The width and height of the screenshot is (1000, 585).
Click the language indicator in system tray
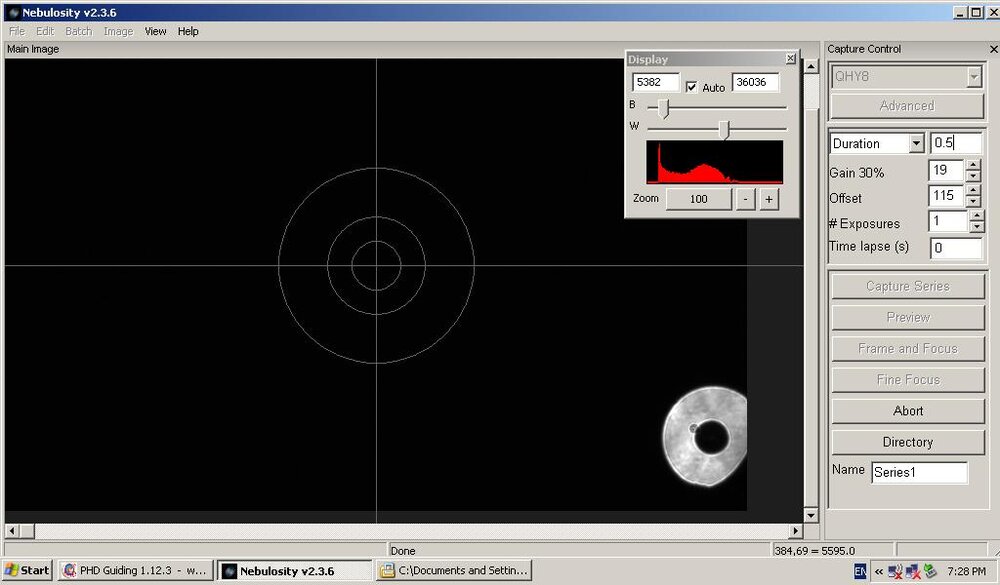(861, 571)
